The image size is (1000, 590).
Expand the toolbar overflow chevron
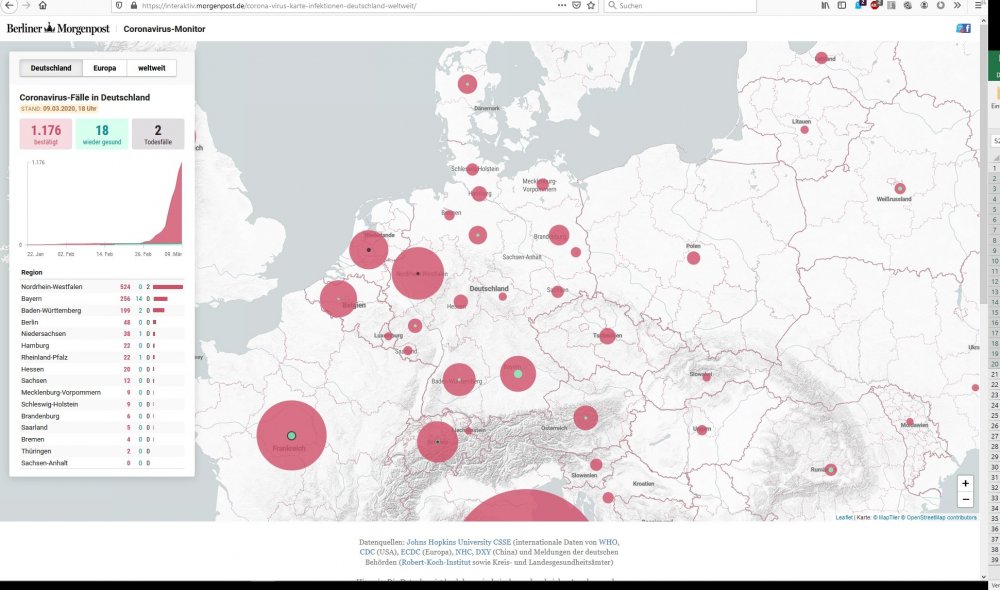[957, 5]
